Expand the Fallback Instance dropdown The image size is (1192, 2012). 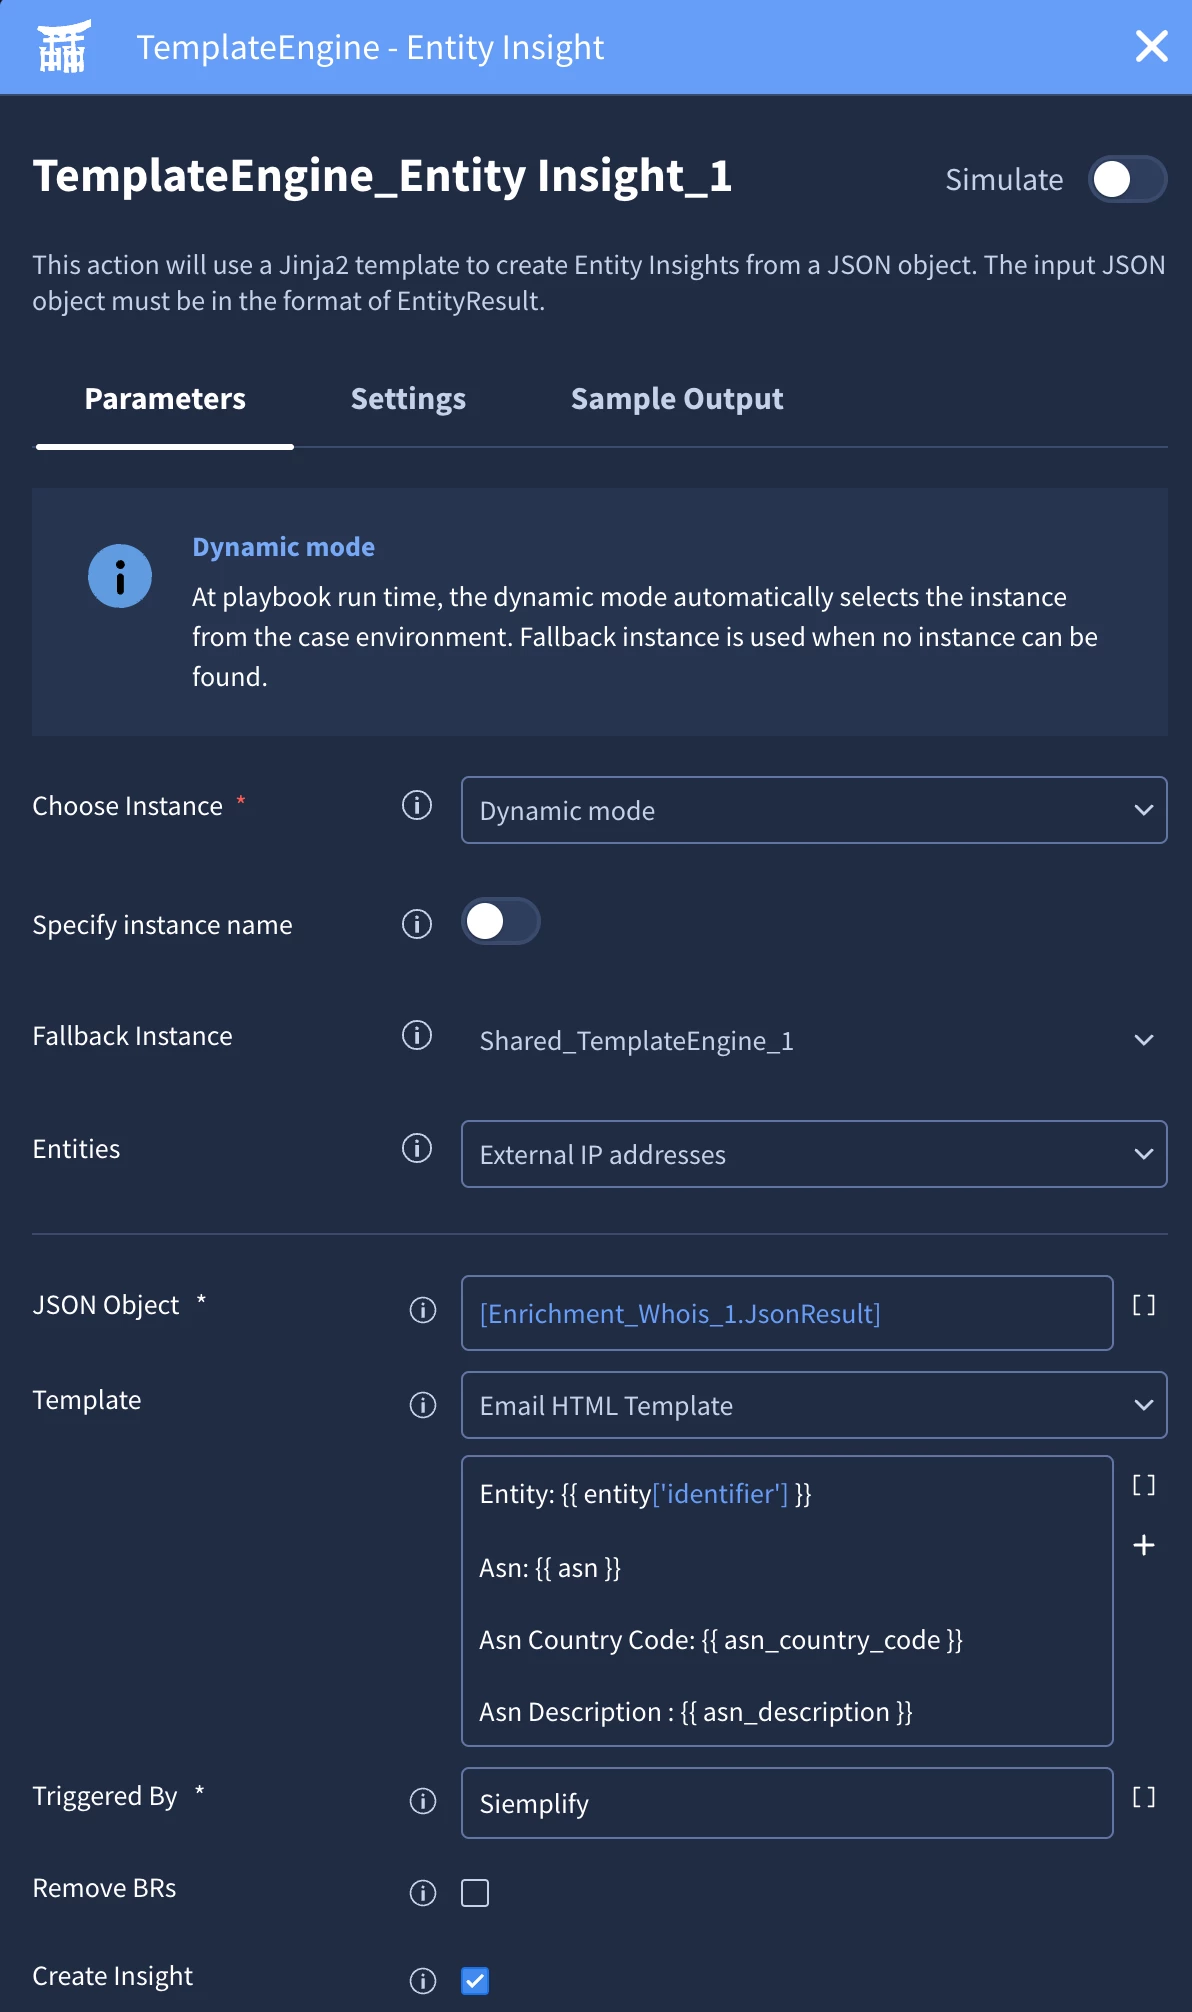tap(814, 1040)
